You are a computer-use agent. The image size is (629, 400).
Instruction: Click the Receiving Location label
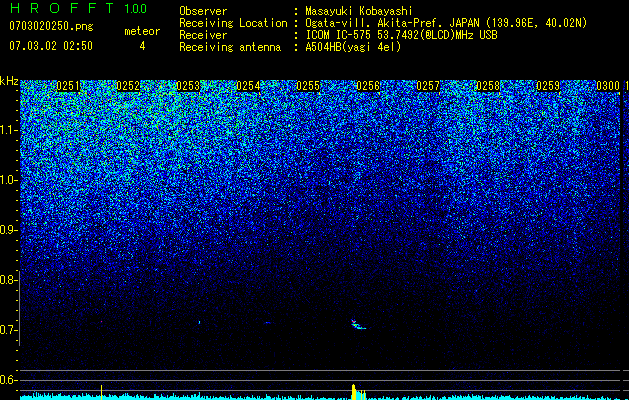pyautogui.click(x=233, y=23)
